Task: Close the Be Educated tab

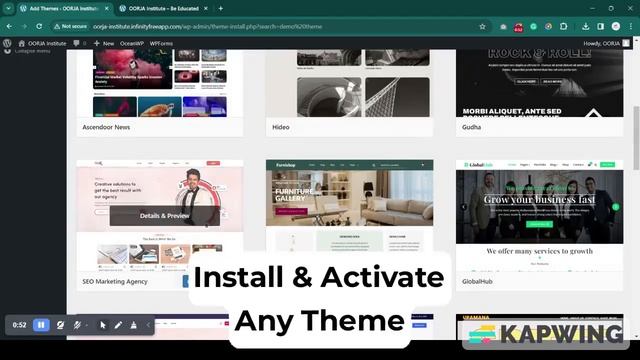Action: [x=206, y=8]
